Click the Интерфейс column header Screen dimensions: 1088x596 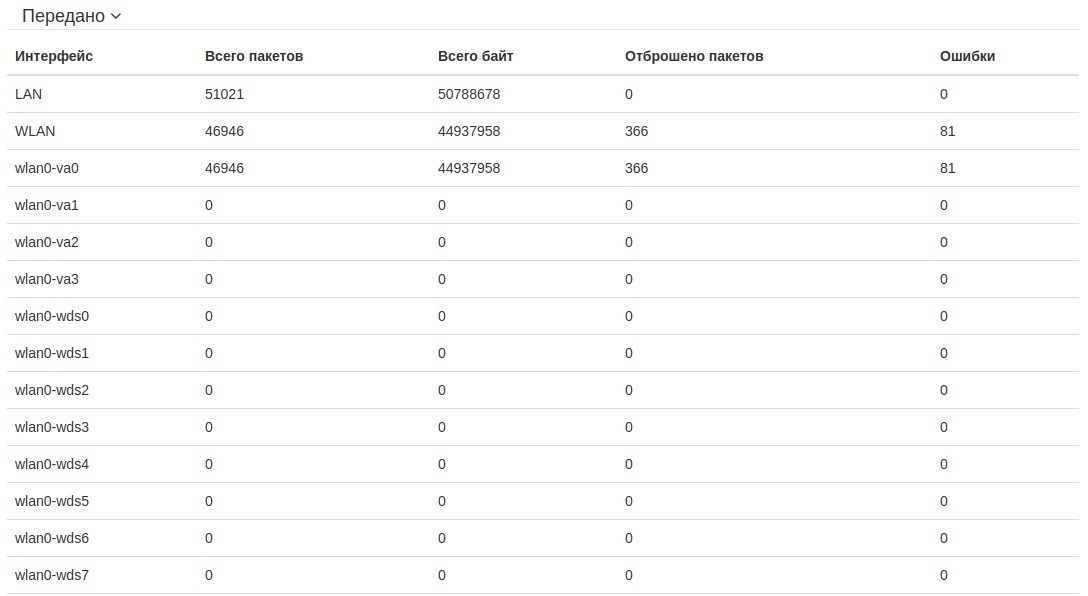coord(54,56)
